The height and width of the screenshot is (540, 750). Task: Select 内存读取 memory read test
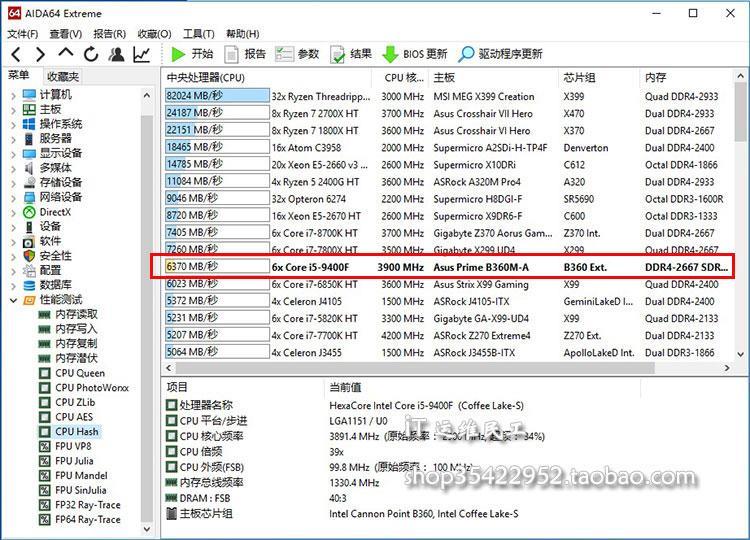pos(76,314)
